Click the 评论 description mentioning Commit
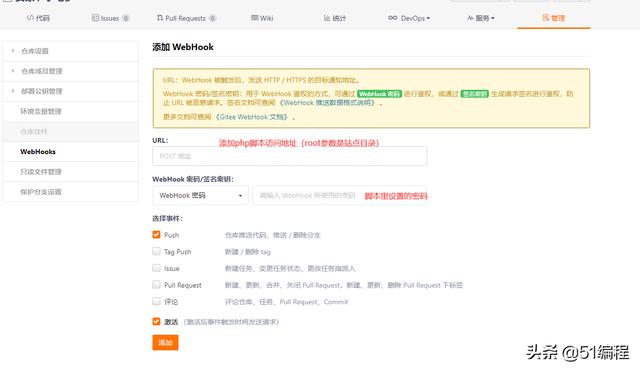The height and width of the screenshot is (371, 640). click(287, 302)
